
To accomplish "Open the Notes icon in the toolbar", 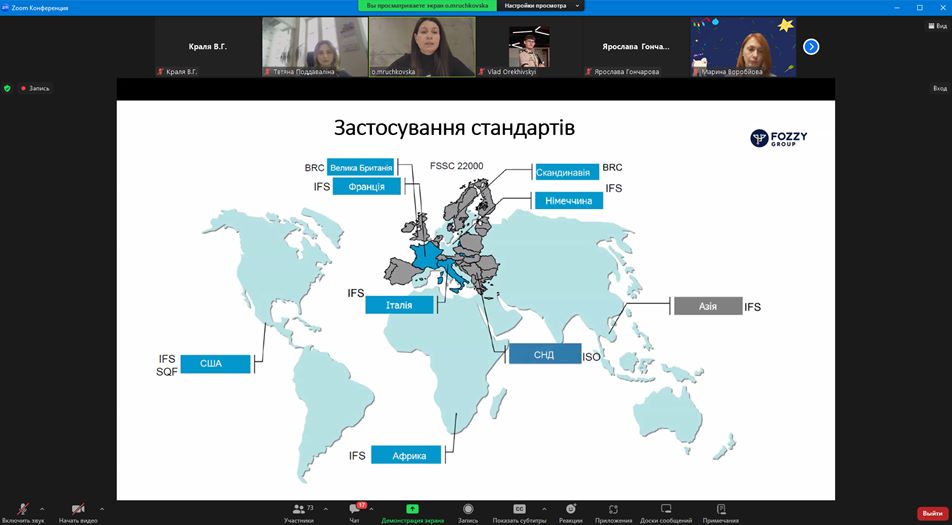I will 720,509.
